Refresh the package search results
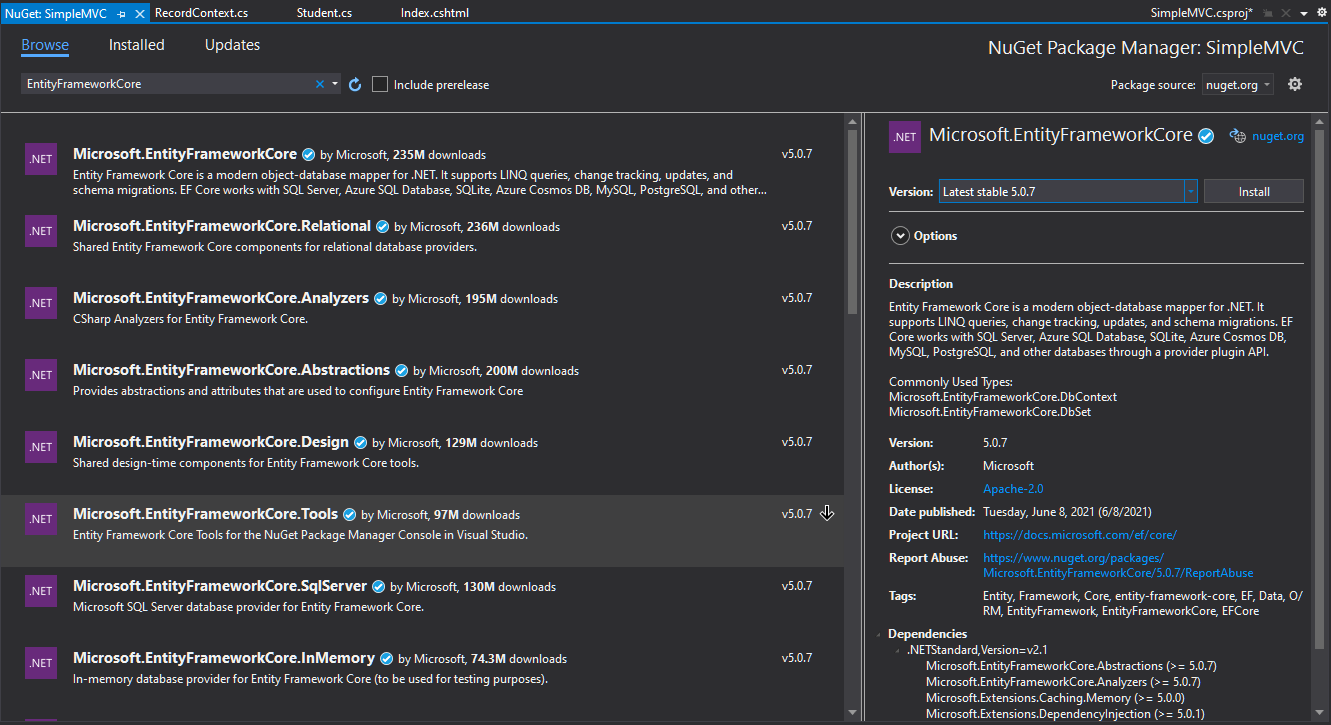Screen dimensions: 1331x725 [355, 85]
